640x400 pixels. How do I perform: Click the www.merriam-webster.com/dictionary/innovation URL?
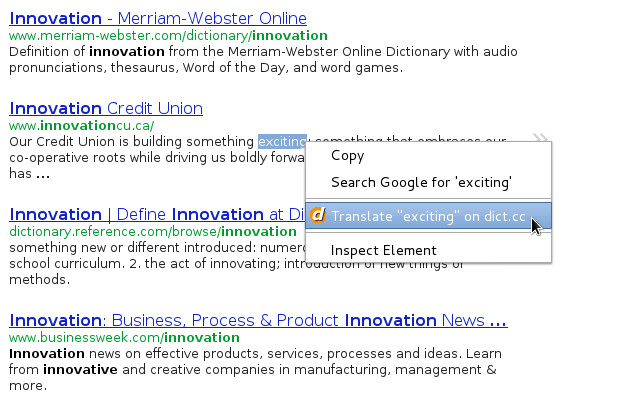(168, 36)
